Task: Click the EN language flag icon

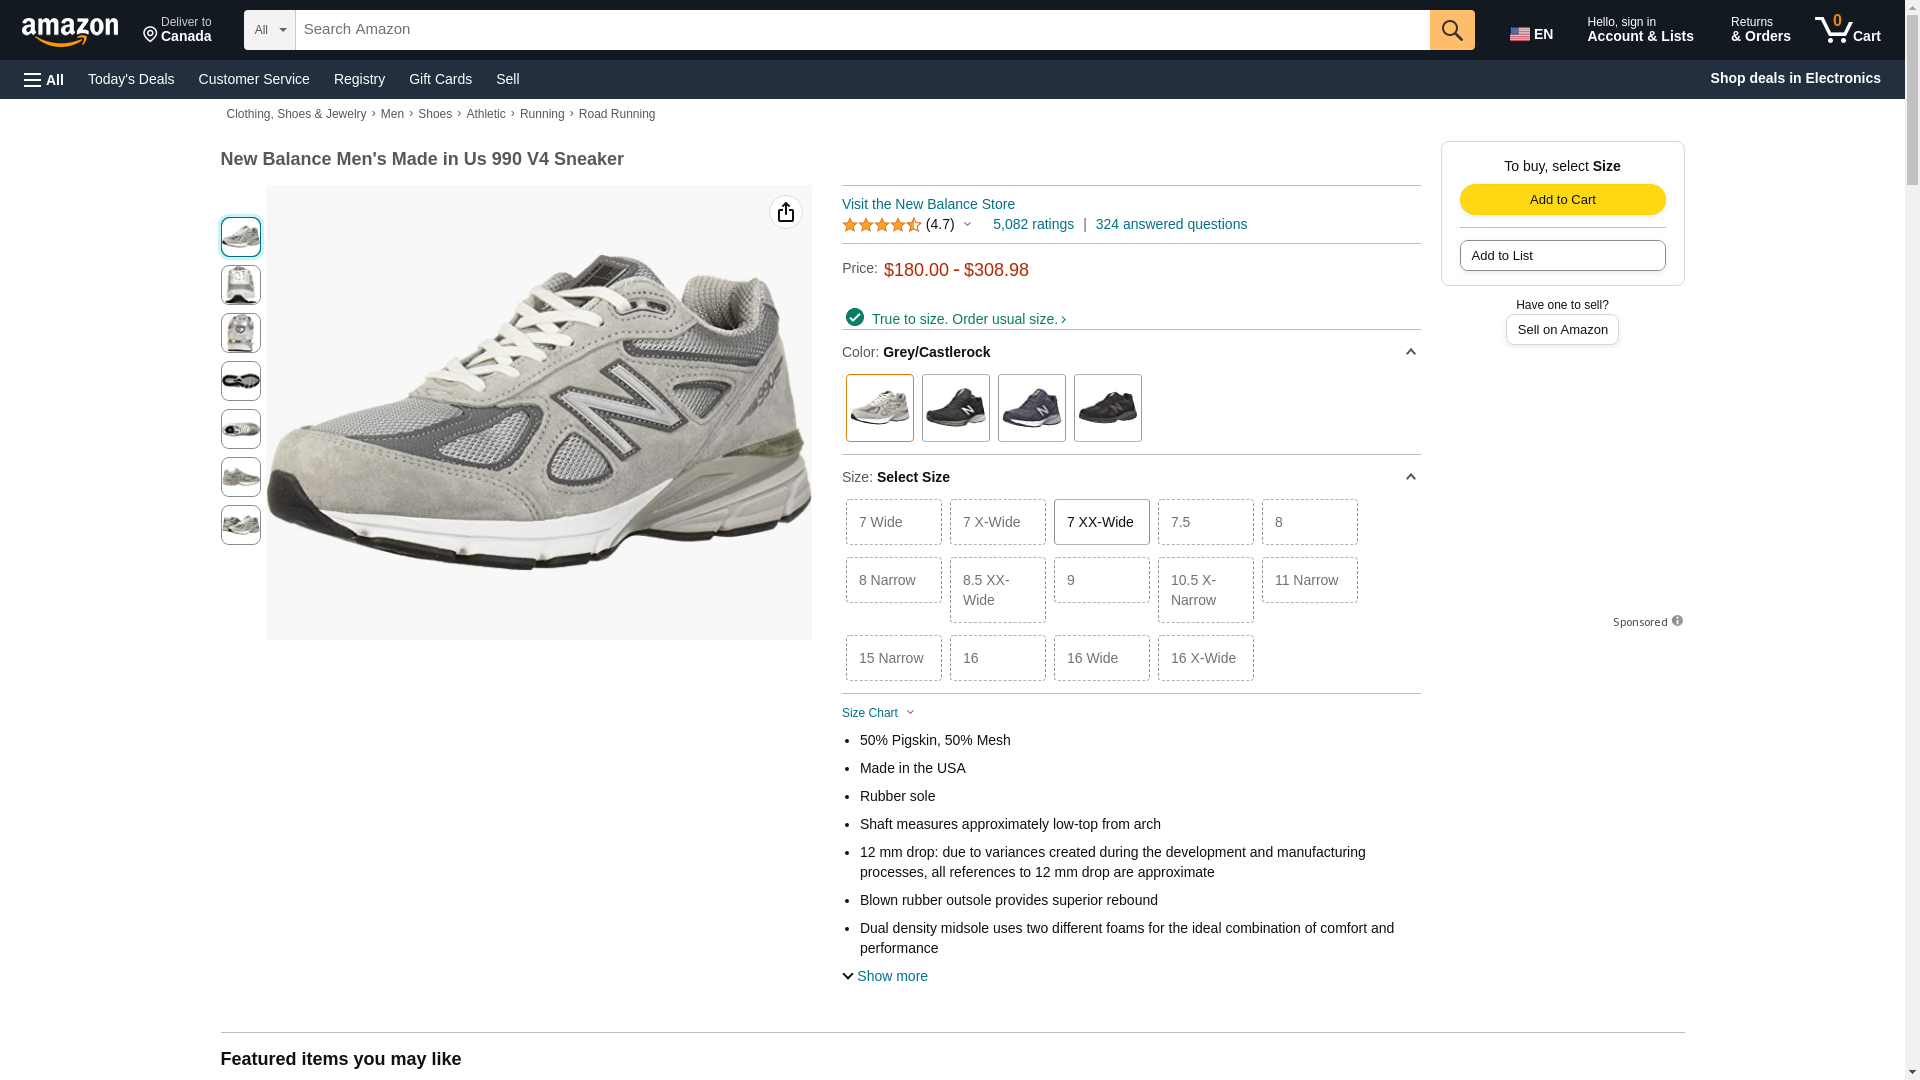Action: (x=1520, y=34)
